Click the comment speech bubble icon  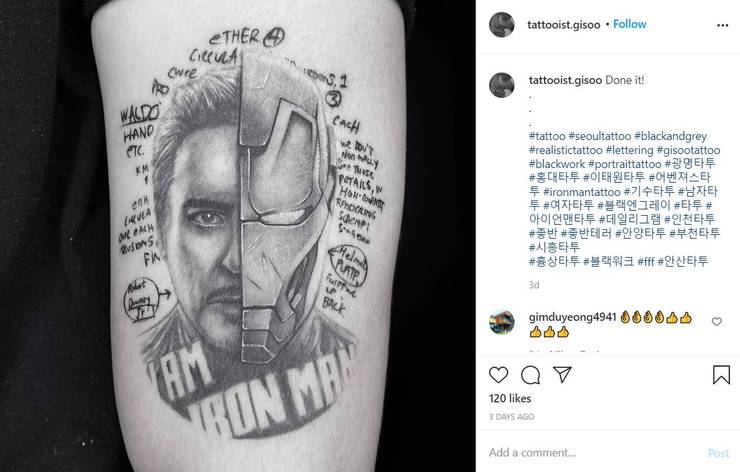tap(534, 375)
